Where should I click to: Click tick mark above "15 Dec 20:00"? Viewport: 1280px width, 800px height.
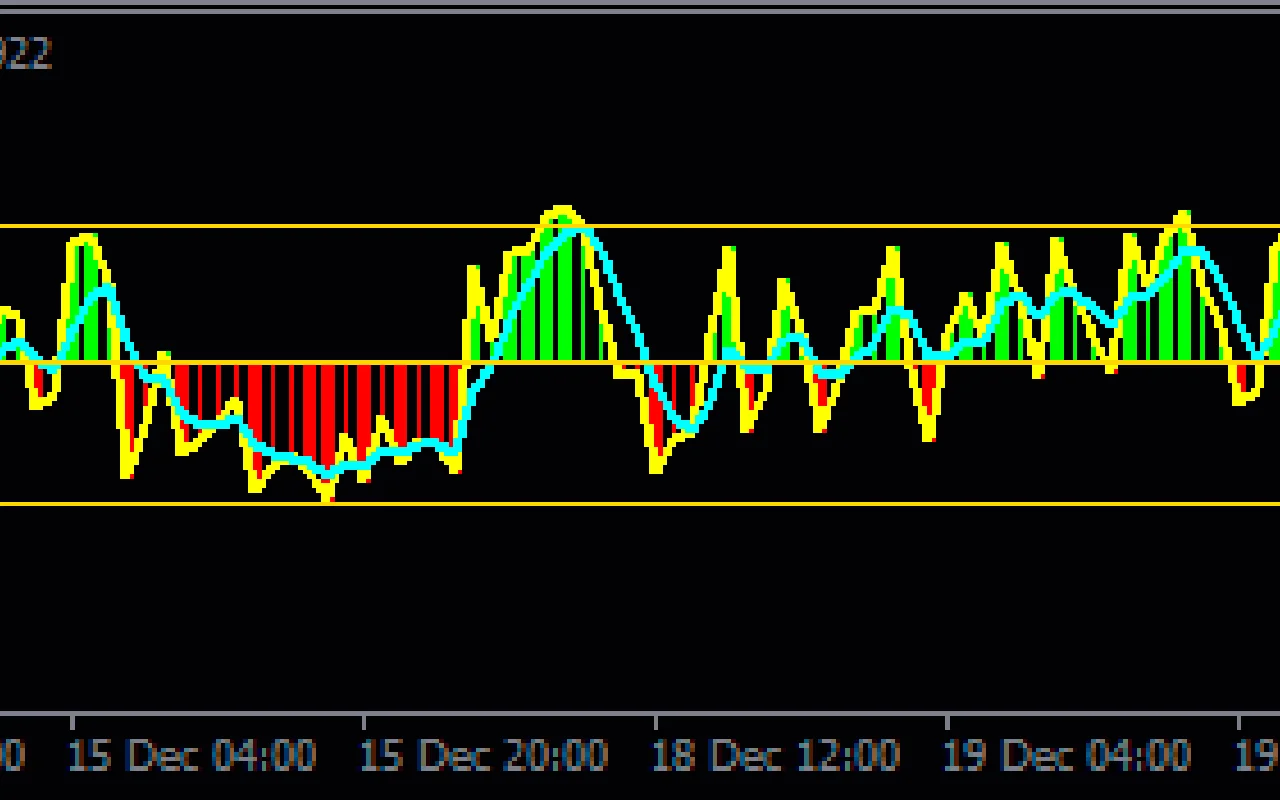tap(363, 722)
